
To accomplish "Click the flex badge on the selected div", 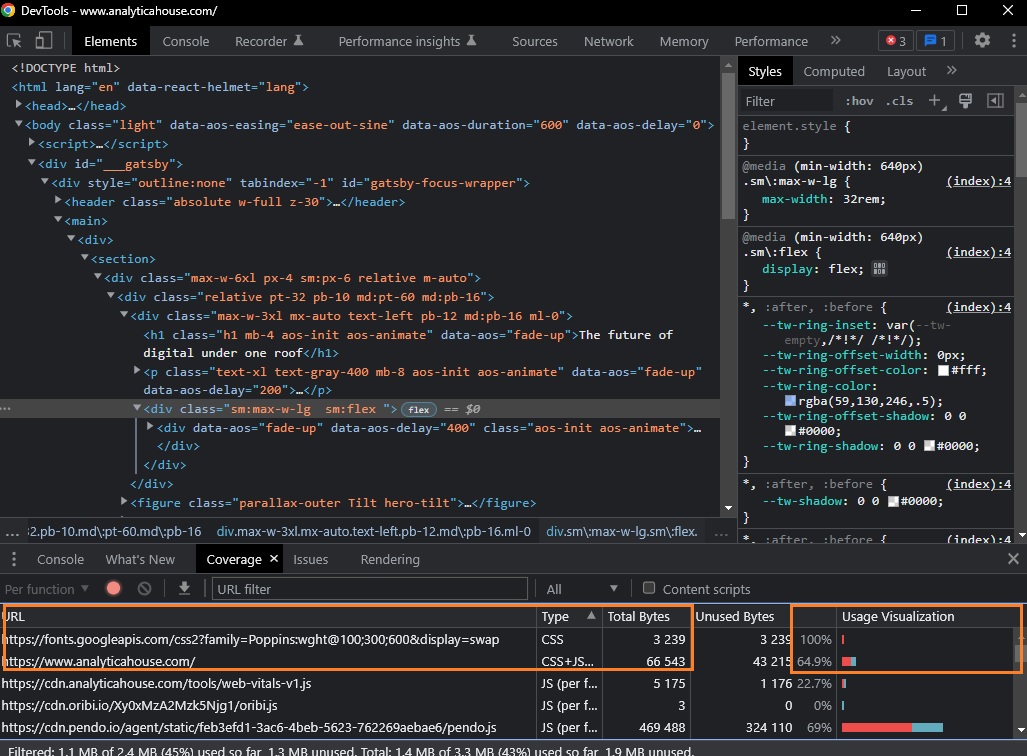I will click(419, 409).
